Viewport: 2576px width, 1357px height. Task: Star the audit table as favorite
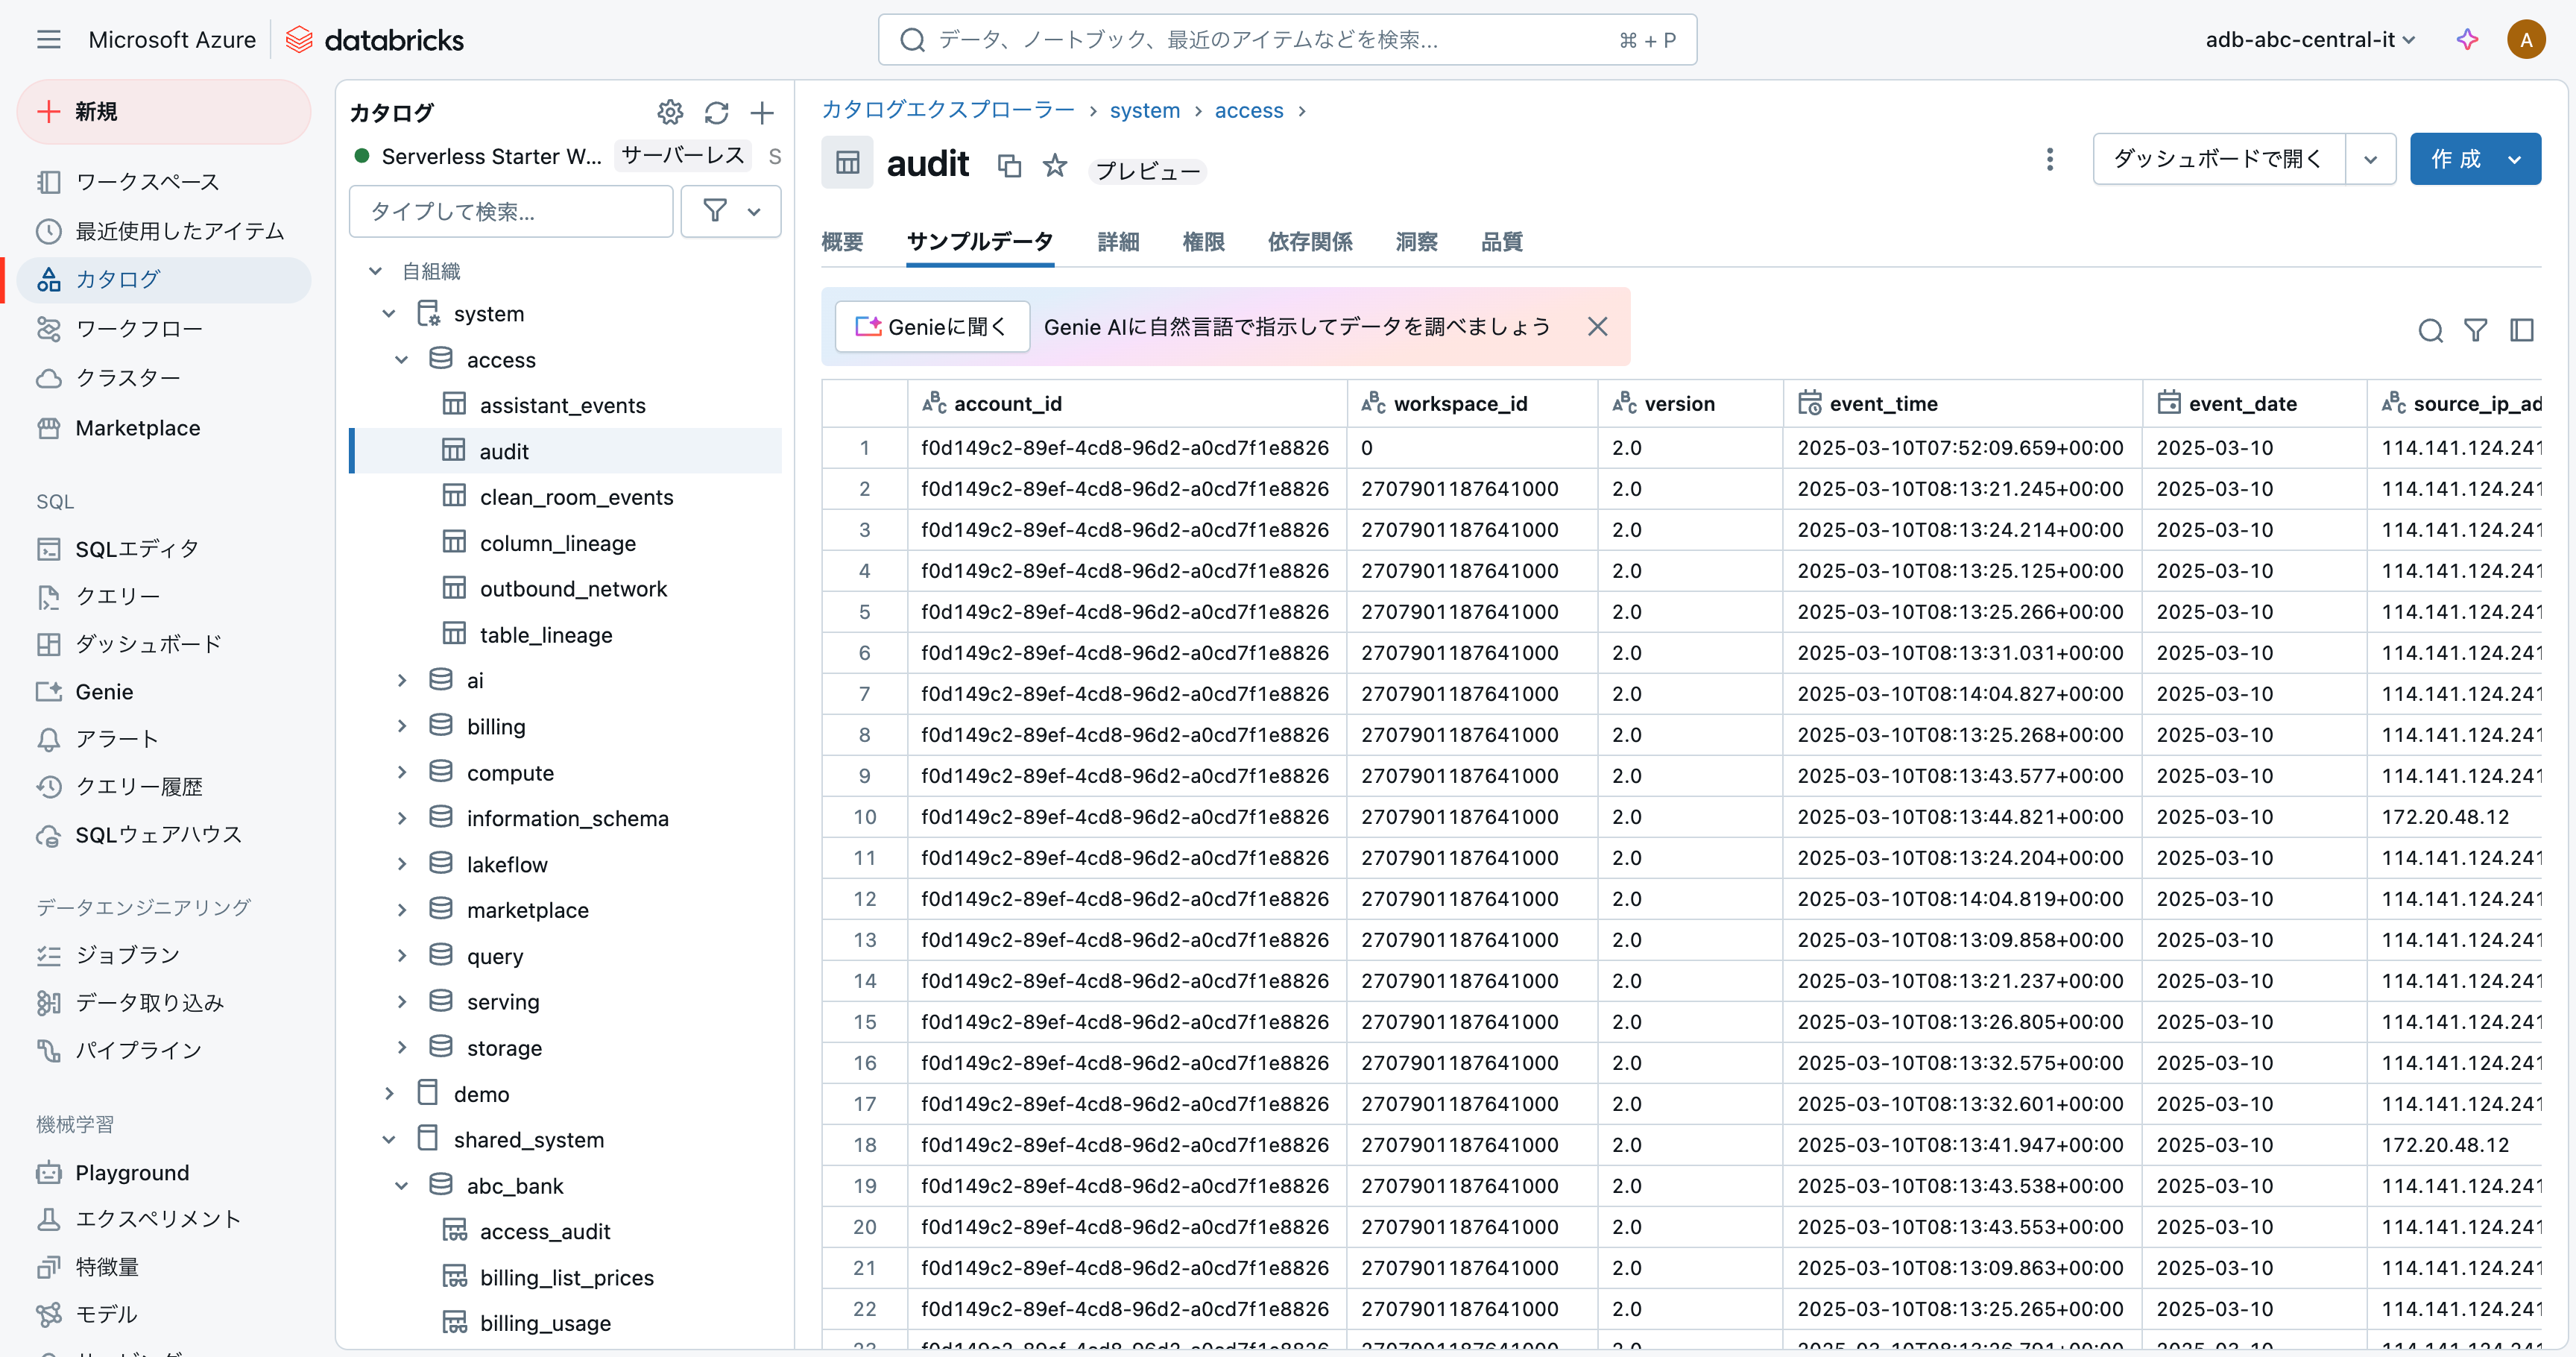[x=1055, y=165]
